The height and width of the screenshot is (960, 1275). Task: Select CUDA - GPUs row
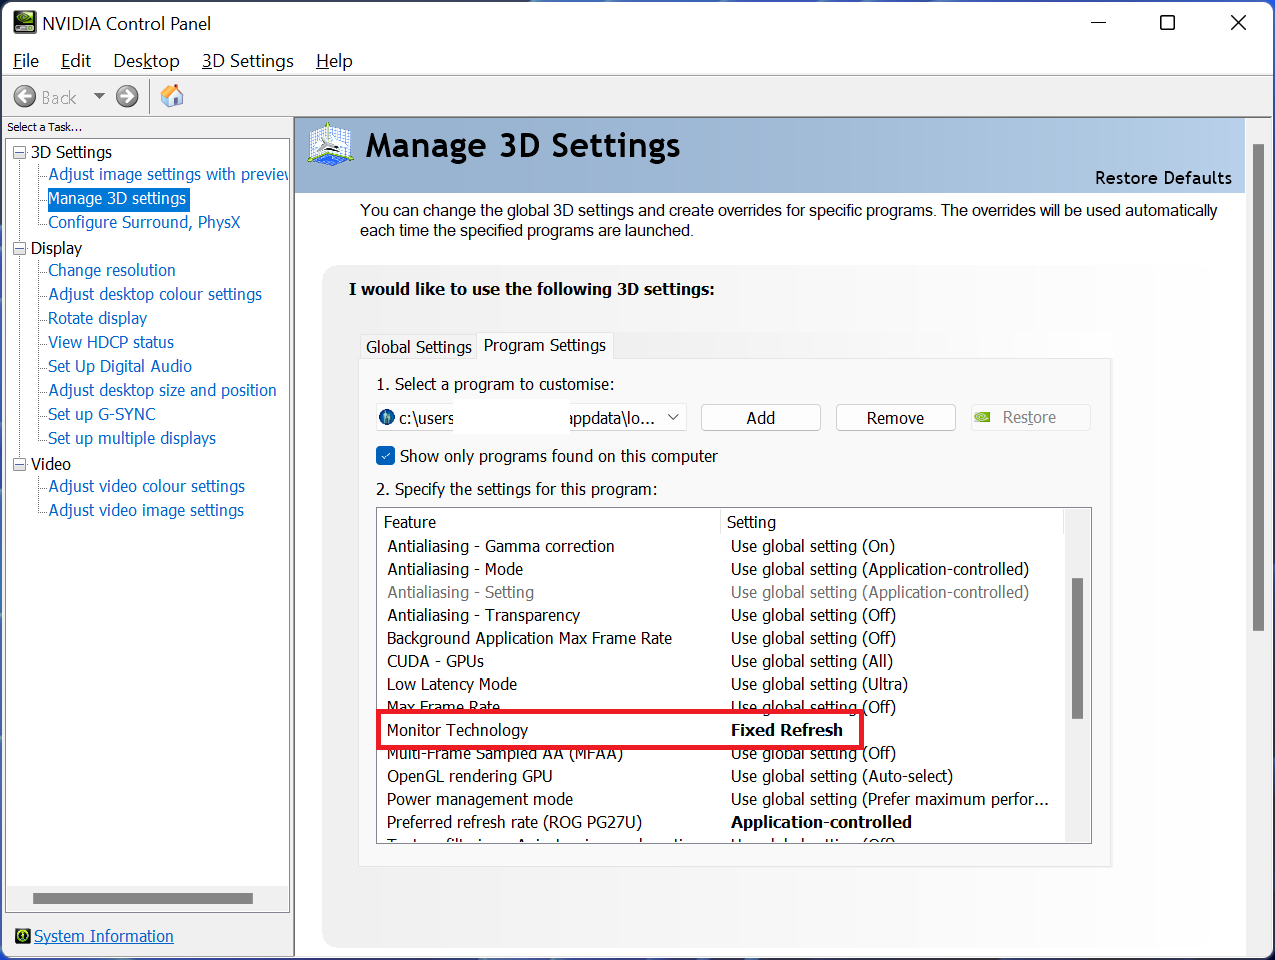click(x=720, y=661)
